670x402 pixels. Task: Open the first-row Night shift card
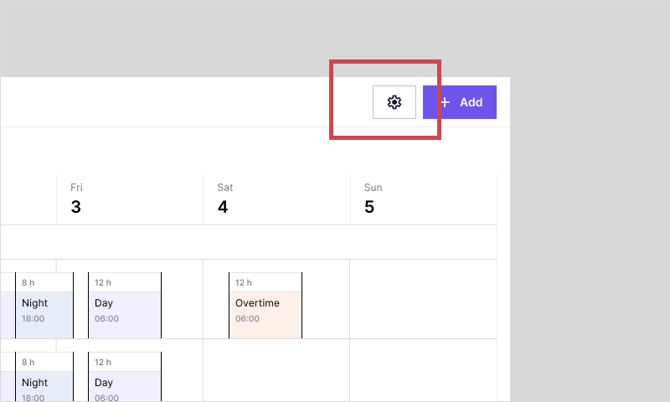tap(44, 310)
